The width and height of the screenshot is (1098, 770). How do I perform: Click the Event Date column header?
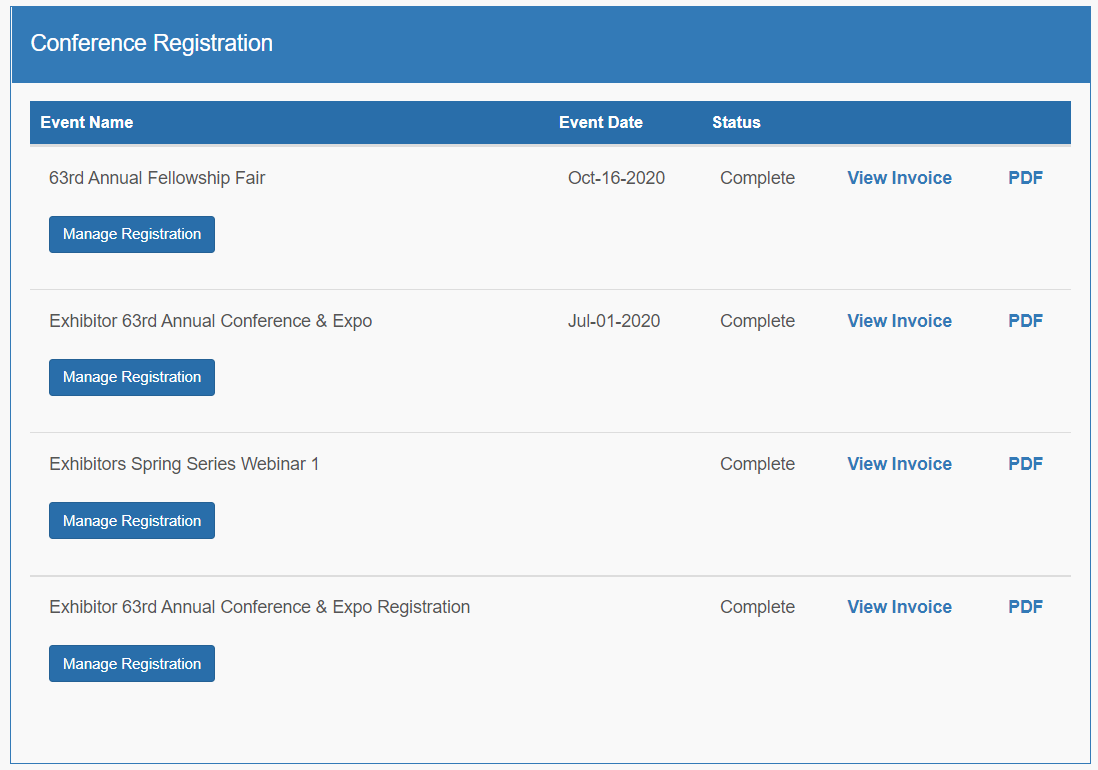tap(601, 122)
